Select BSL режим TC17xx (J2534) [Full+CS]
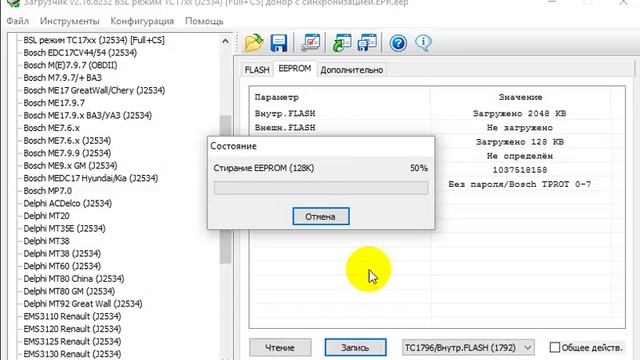640x360 pixels. [x=94, y=40]
